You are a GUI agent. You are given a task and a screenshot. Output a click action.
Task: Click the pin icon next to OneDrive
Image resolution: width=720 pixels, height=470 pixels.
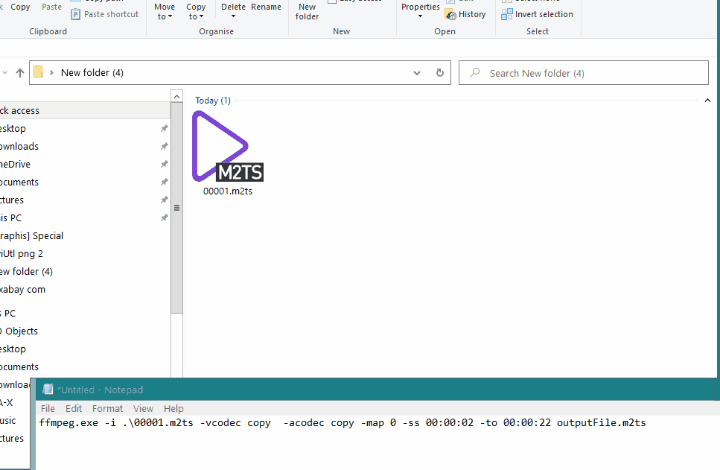pos(164,164)
